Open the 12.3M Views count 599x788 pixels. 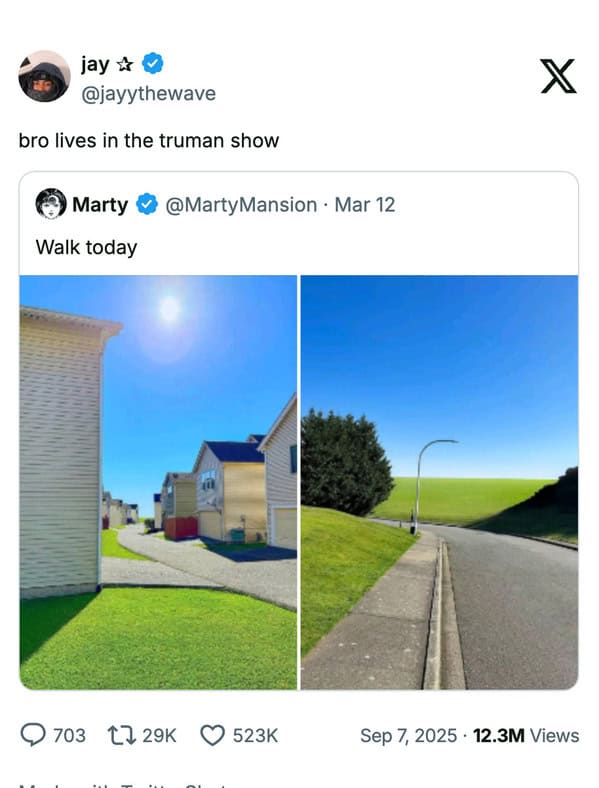click(x=526, y=736)
